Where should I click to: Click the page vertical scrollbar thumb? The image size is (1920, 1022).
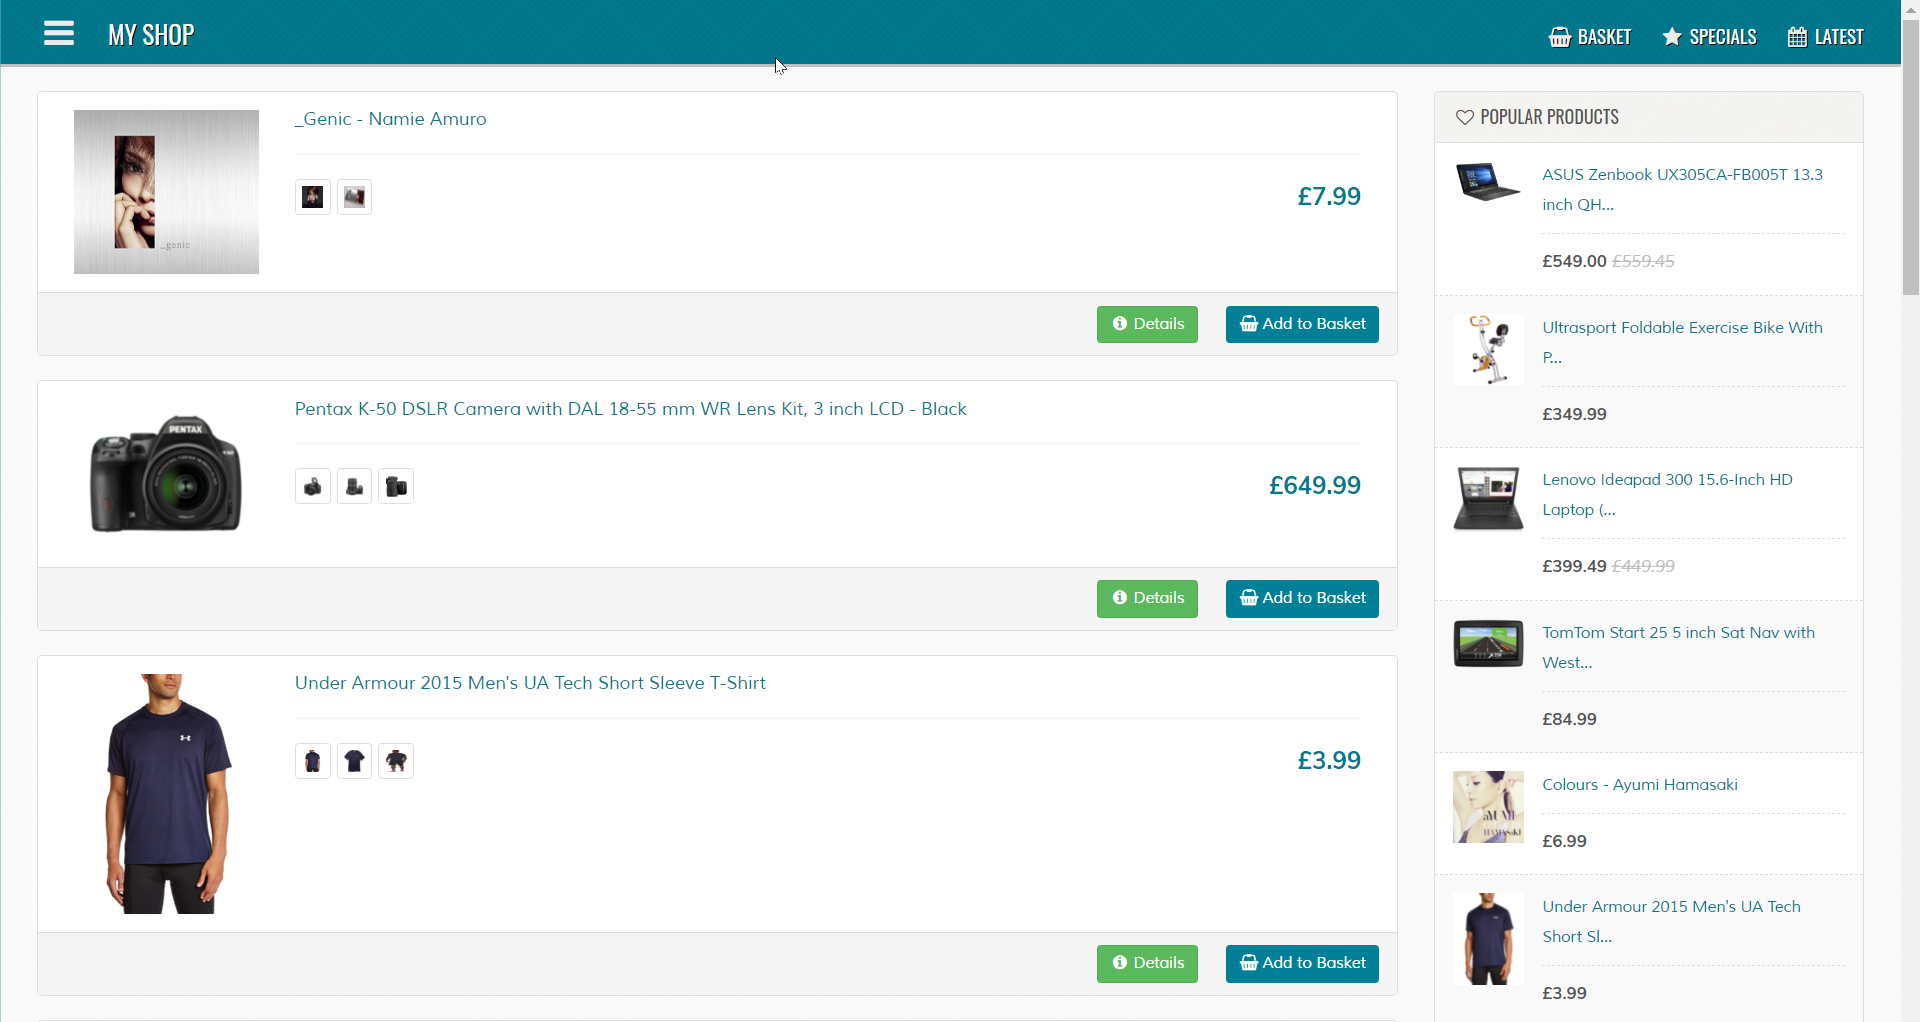click(1910, 157)
